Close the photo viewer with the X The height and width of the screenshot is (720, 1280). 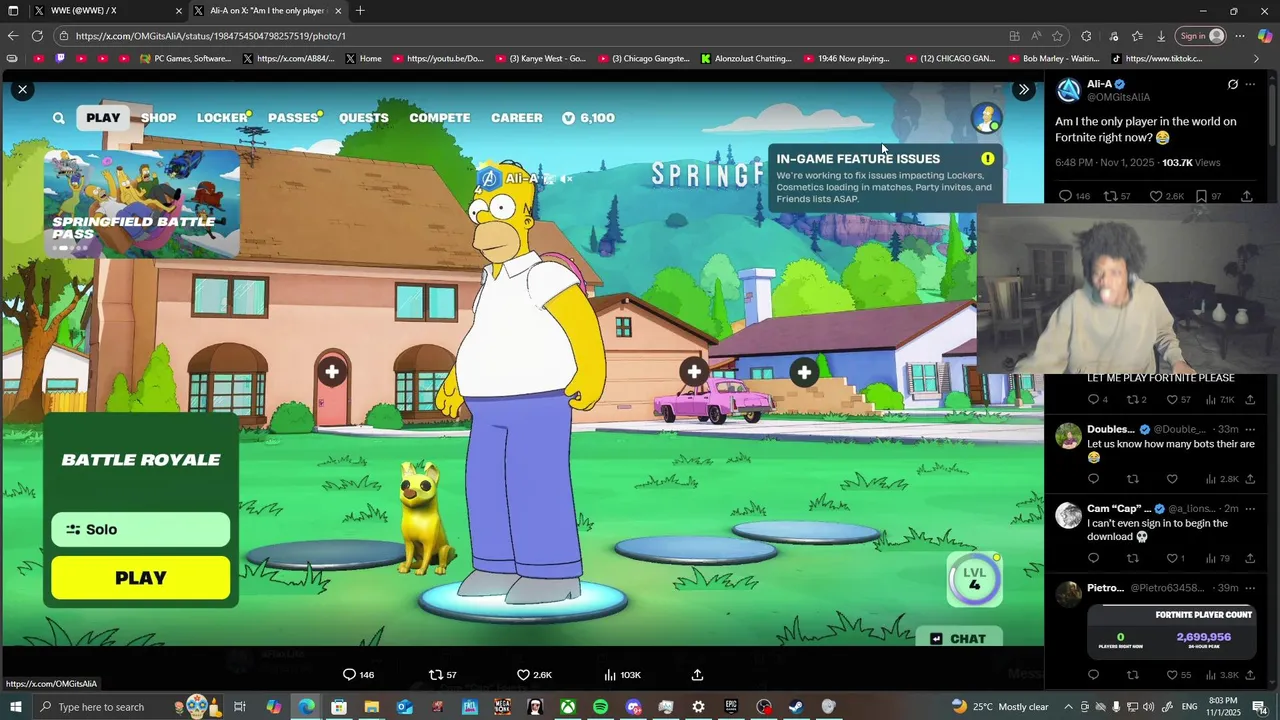22,90
